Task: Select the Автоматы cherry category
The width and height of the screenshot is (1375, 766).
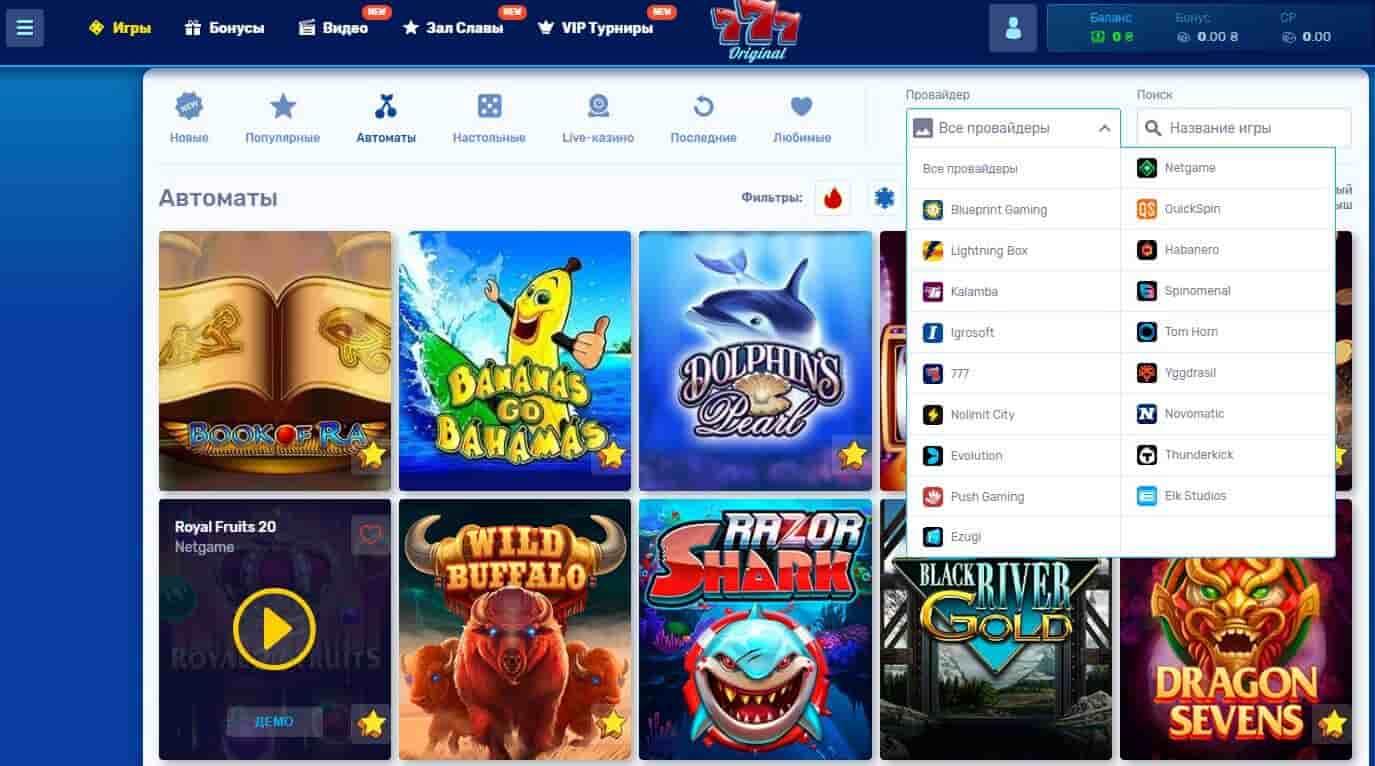Action: (x=386, y=118)
